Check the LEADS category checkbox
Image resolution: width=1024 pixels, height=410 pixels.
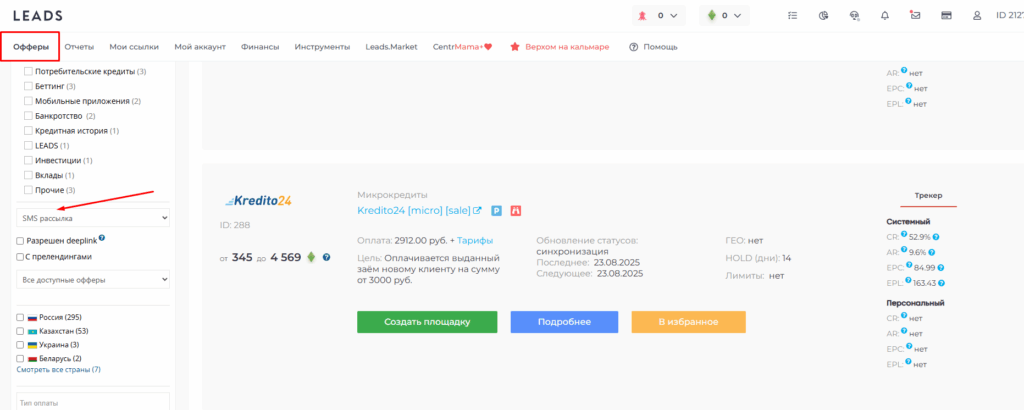28,146
